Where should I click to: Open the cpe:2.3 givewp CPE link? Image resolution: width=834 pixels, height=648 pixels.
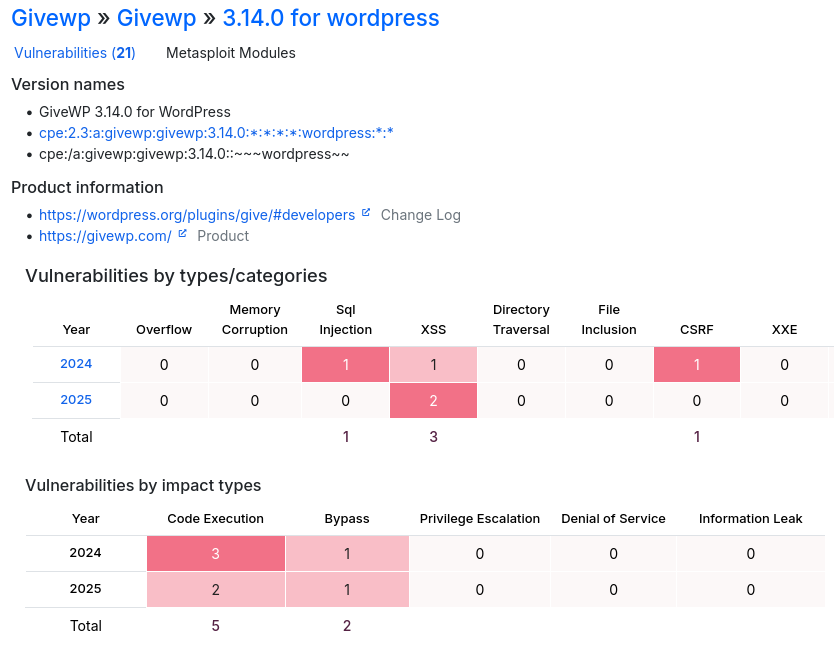216,133
